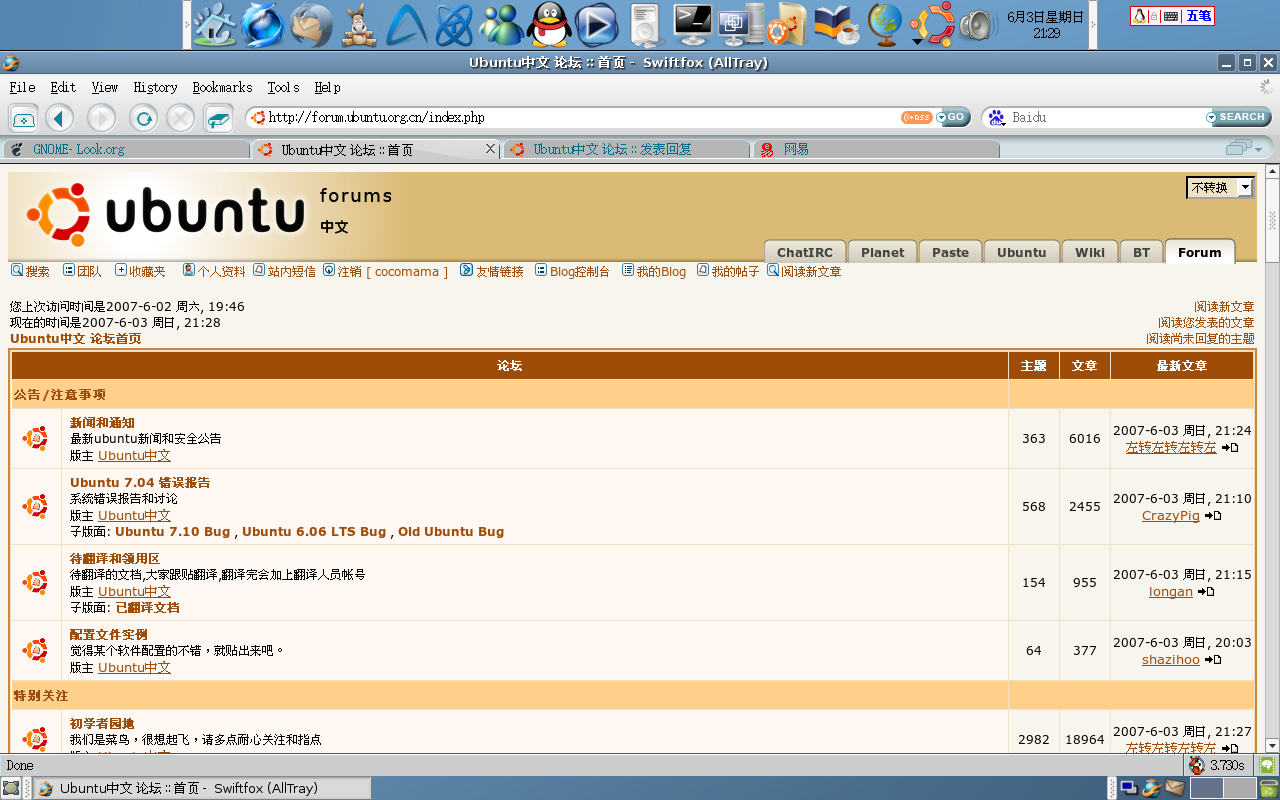
Task: Click the Stop loading X icon
Action: click(x=180, y=118)
